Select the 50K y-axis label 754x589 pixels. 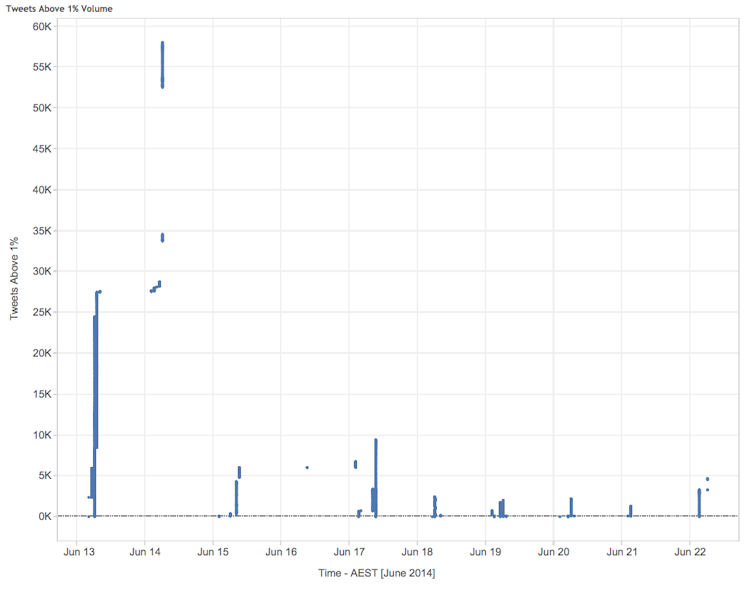point(42,108)
